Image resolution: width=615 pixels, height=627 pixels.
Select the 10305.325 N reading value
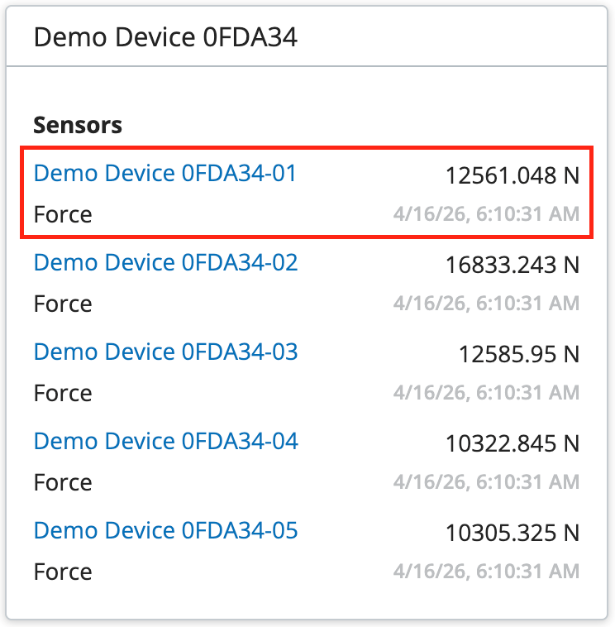pyautogui.click(x=512, y=533)
